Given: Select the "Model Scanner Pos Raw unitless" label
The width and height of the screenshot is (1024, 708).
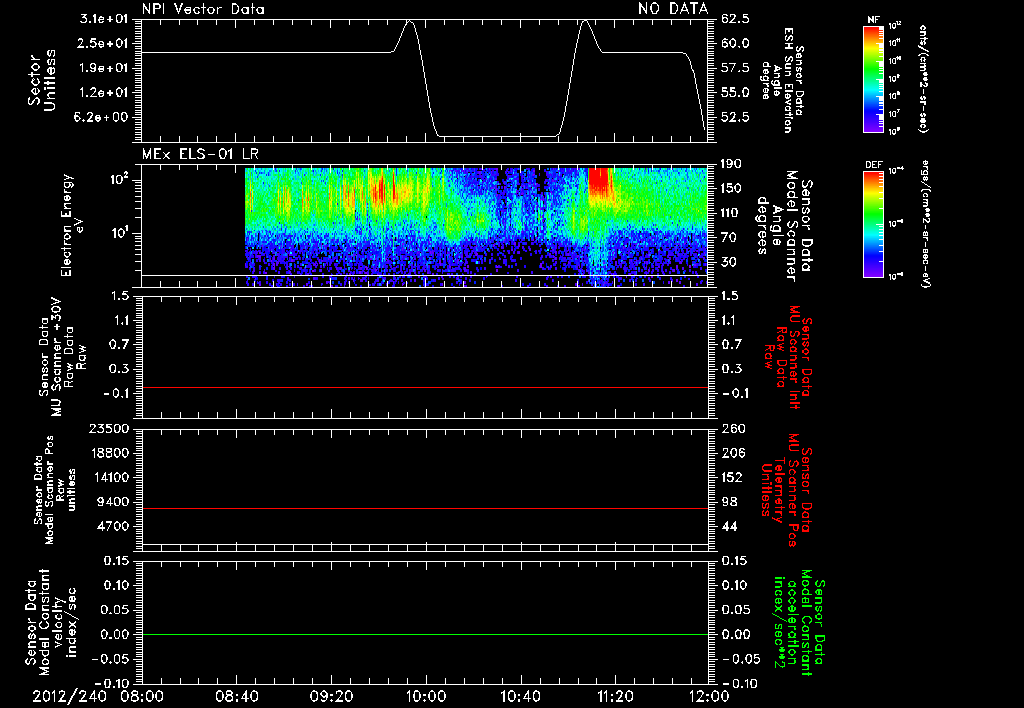Looking at the screenshot, I should pyautogui.click(x=55, y=490).
